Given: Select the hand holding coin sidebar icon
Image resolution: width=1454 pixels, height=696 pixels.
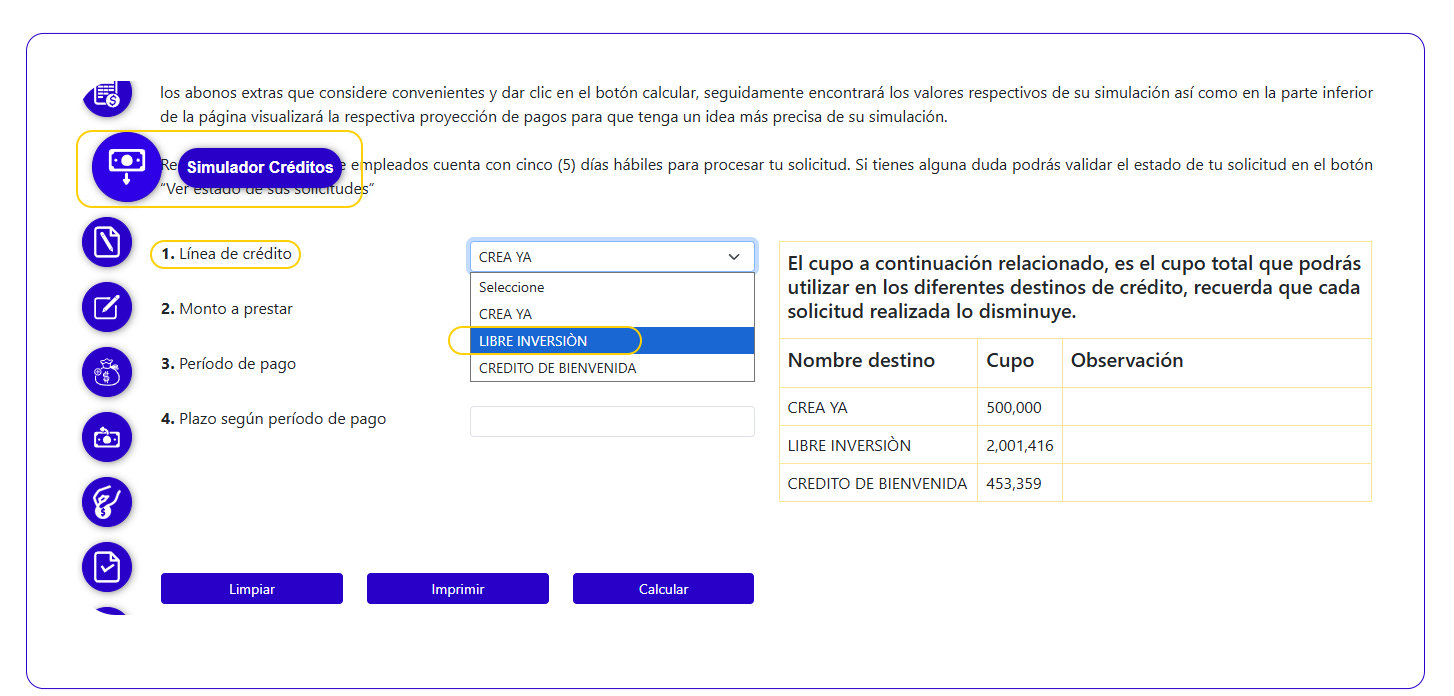Looking at the screenshot, I should tap(107, 502).
